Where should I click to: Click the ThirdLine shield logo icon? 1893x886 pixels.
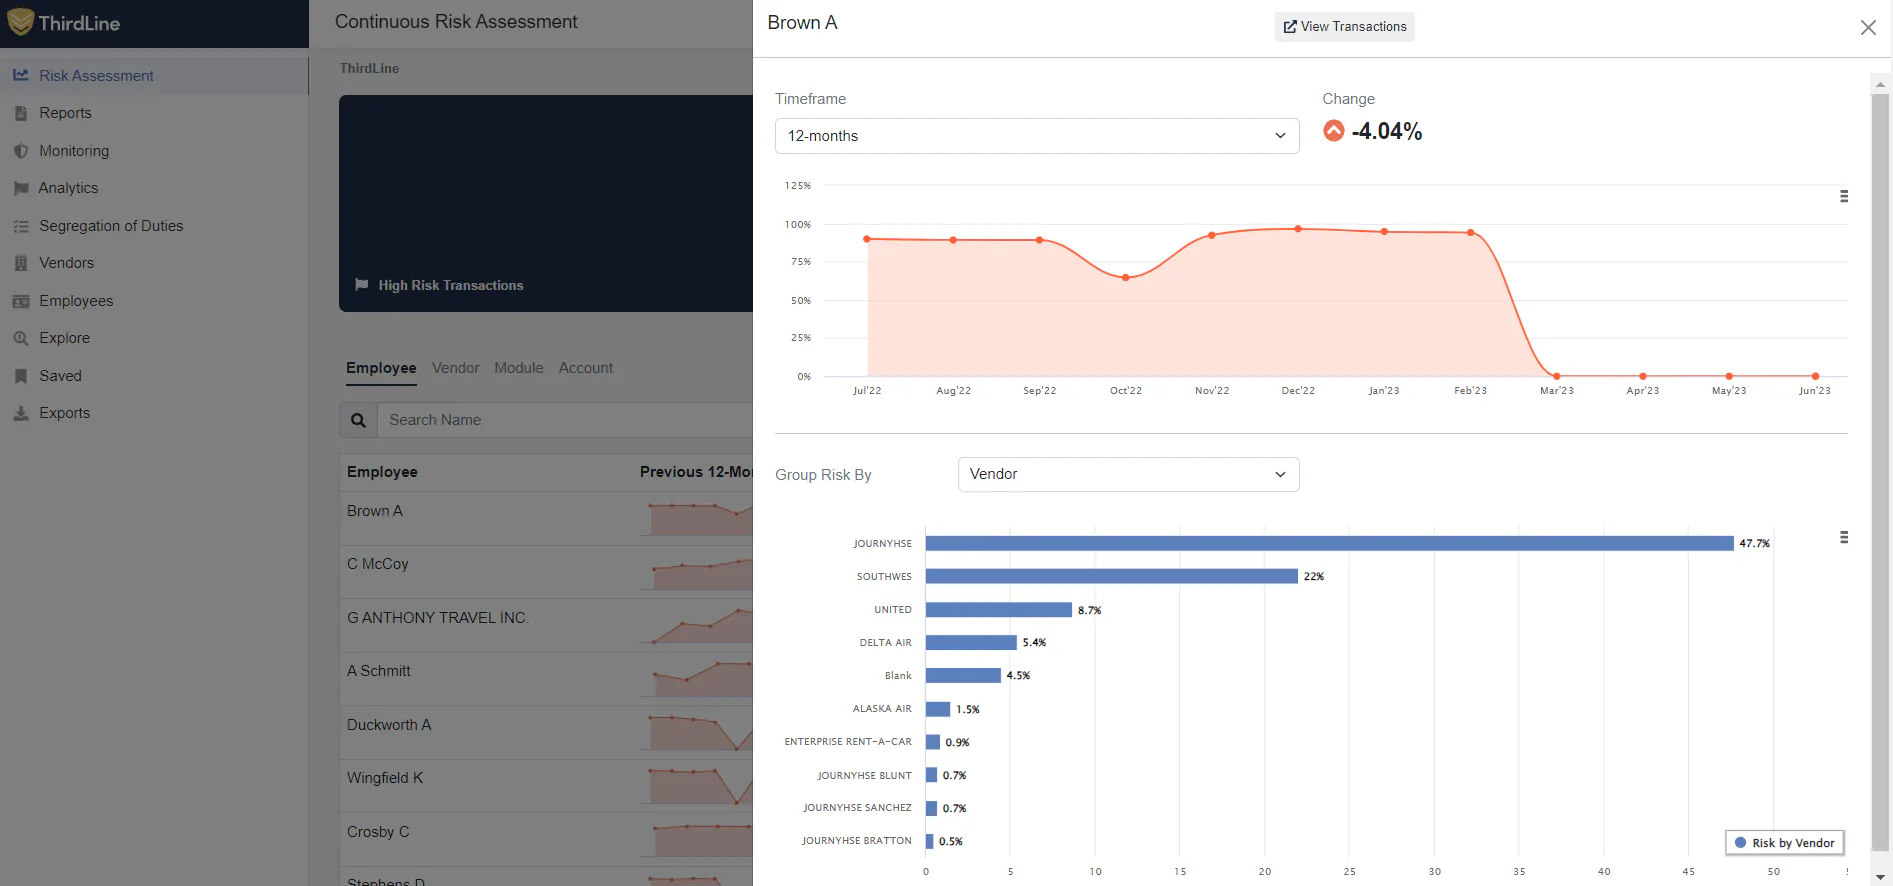pos(20,22)
